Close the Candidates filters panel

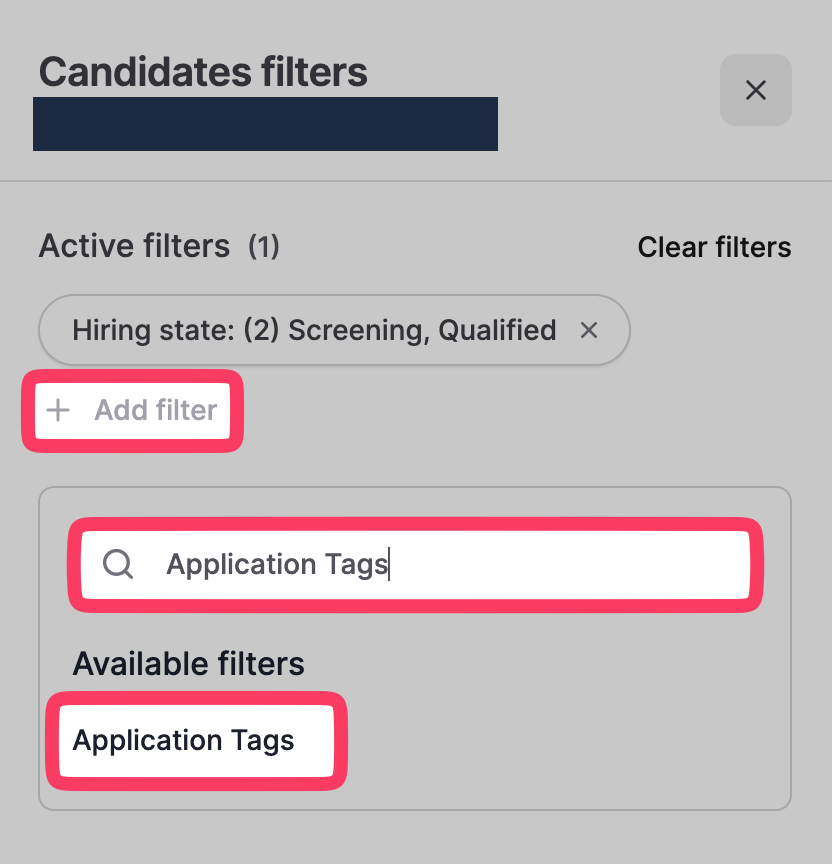coord(756,90)
